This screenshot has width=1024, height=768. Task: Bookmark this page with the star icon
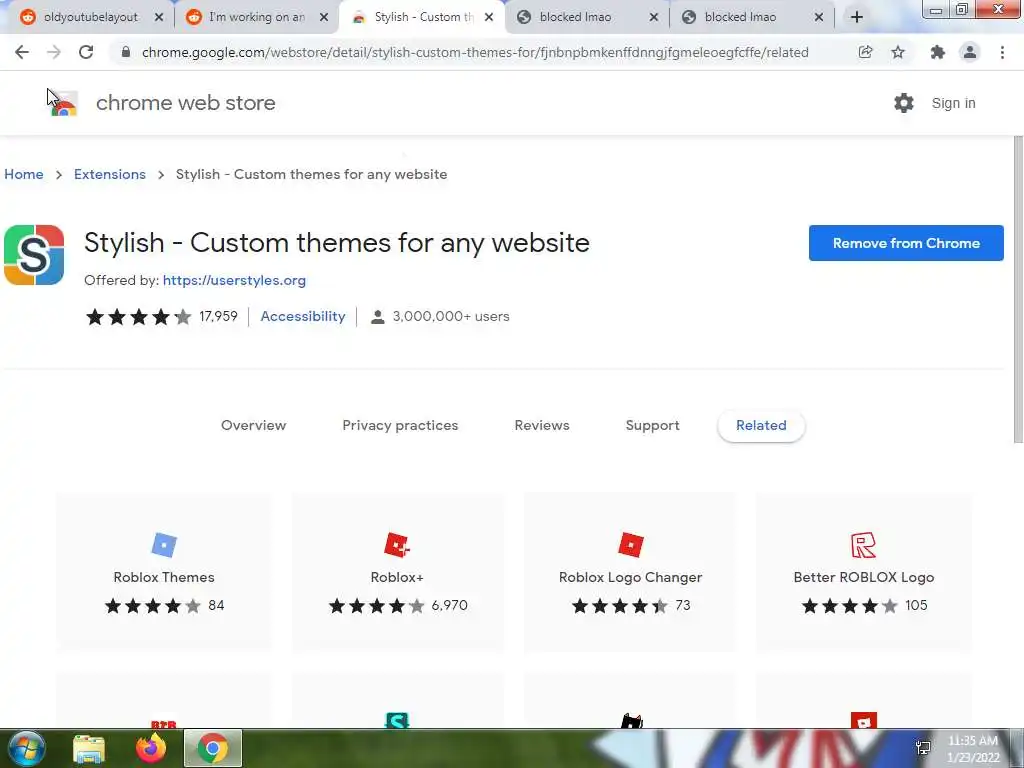[x=898, y=52]
